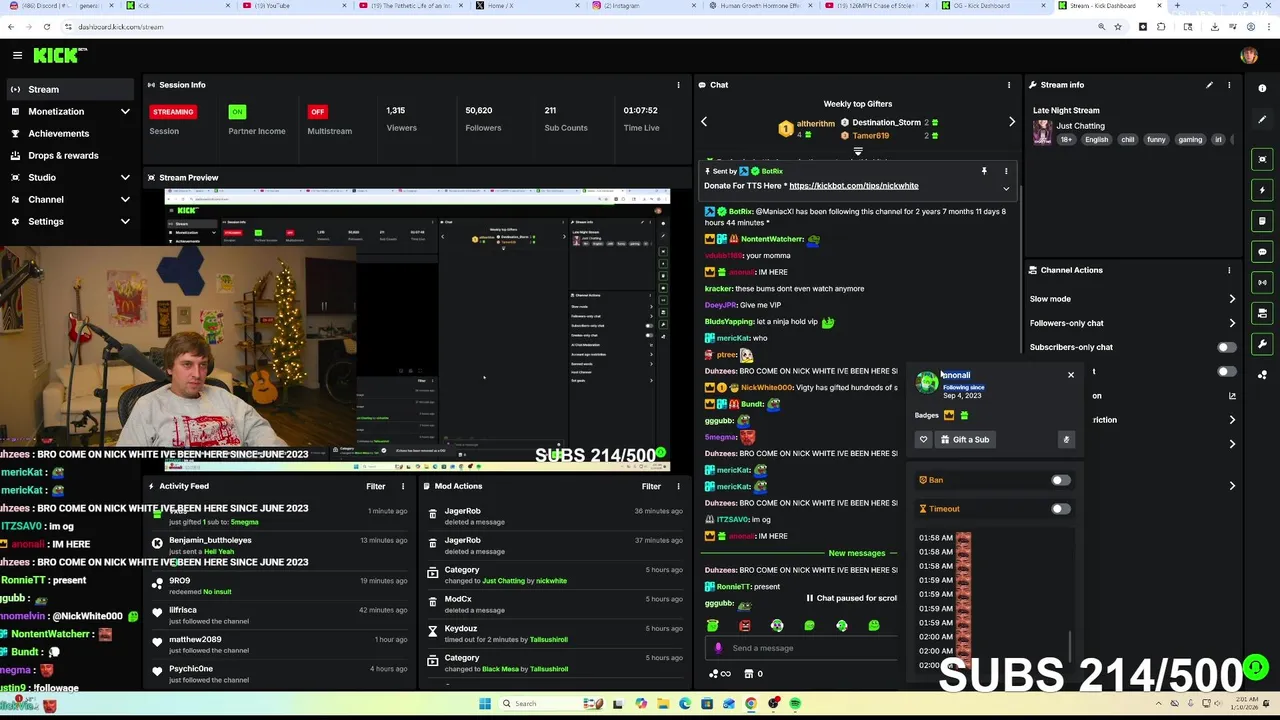Open the kickbot.com tips link
The width and height of the screenshot is (1280, 720).
coord(853,186)
